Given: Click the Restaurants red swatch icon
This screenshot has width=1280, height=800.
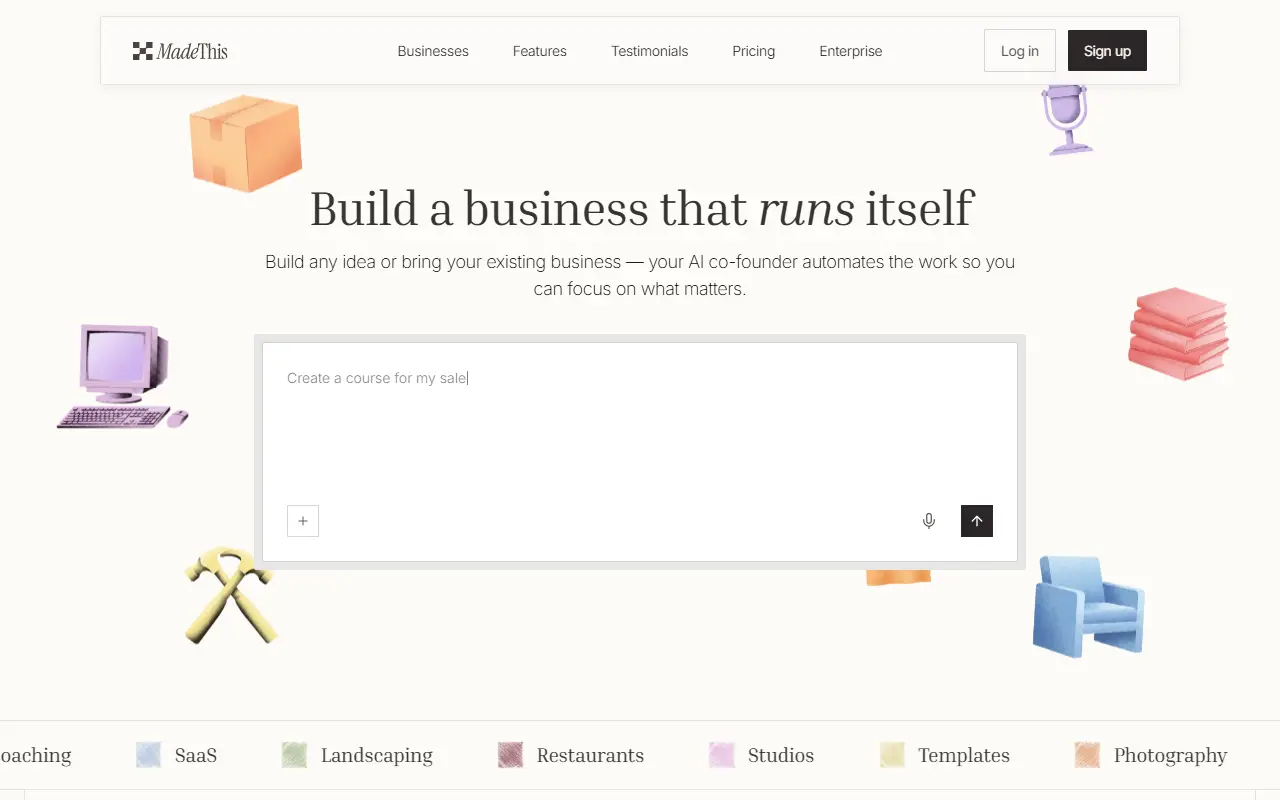Looking at the screenshot, I should click(x=510, y=755).
